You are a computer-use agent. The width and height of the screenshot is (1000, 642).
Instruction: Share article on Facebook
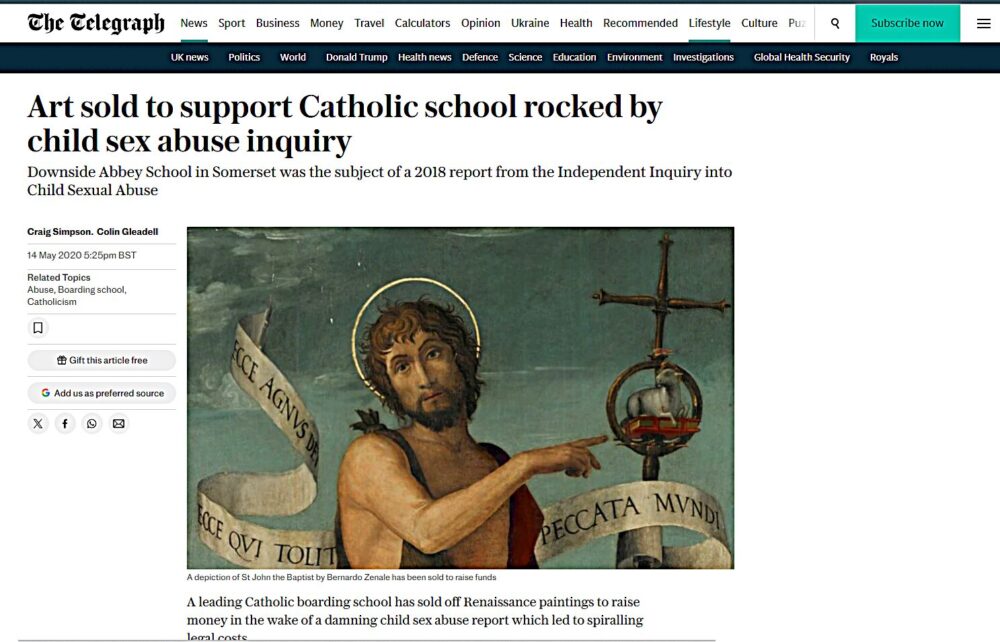coord(65,423)
